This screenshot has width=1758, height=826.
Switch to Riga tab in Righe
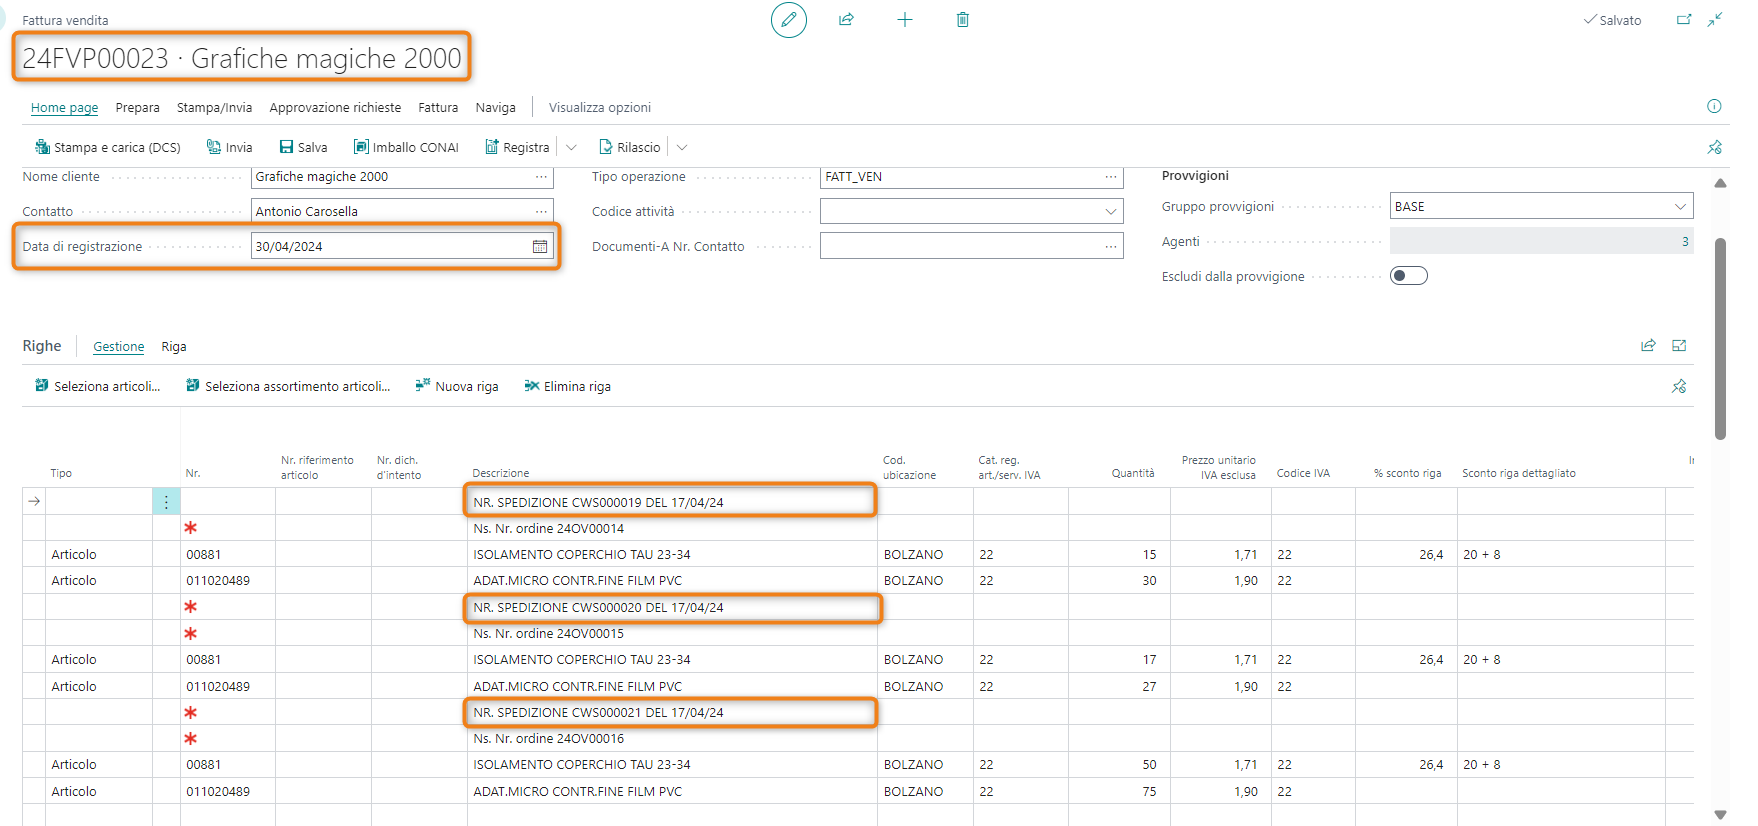pos(174,347)
